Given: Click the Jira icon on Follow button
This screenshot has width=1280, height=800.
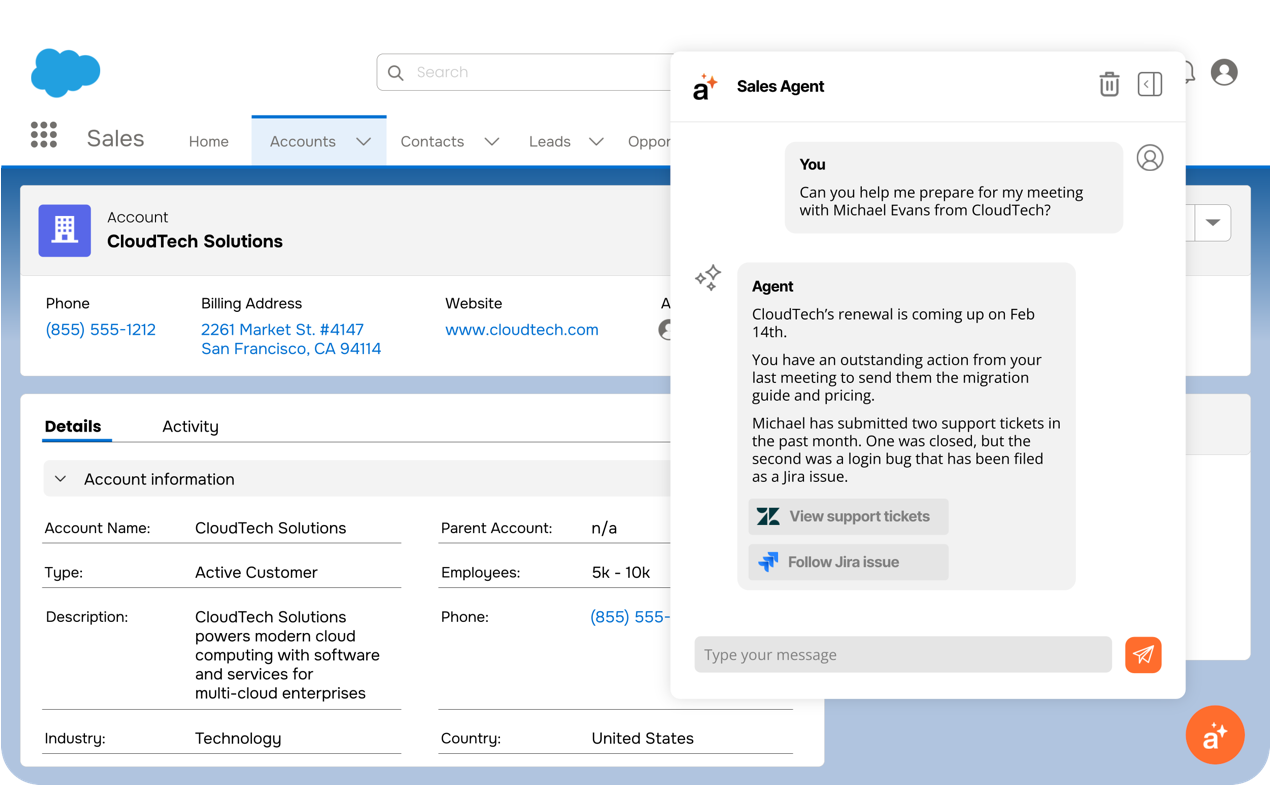Looking at the screenshot, I should point(768,562).
